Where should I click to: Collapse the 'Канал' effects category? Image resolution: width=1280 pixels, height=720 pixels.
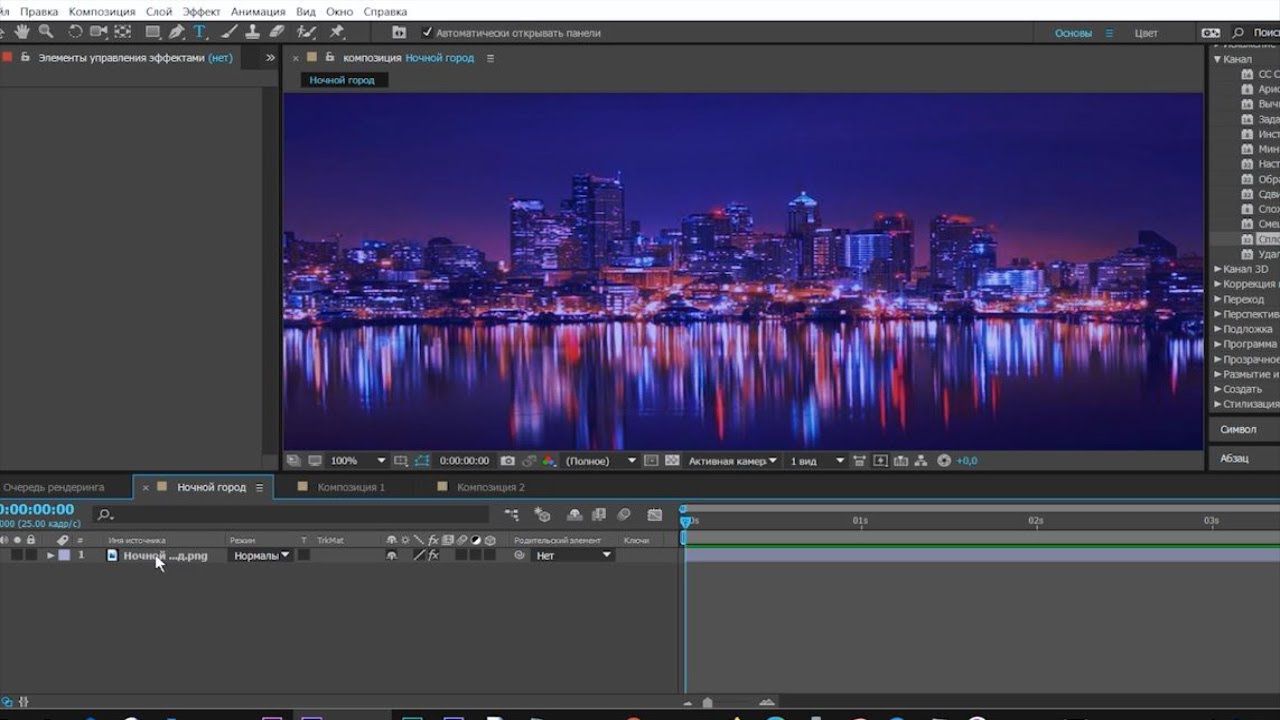coord(1218,59)
